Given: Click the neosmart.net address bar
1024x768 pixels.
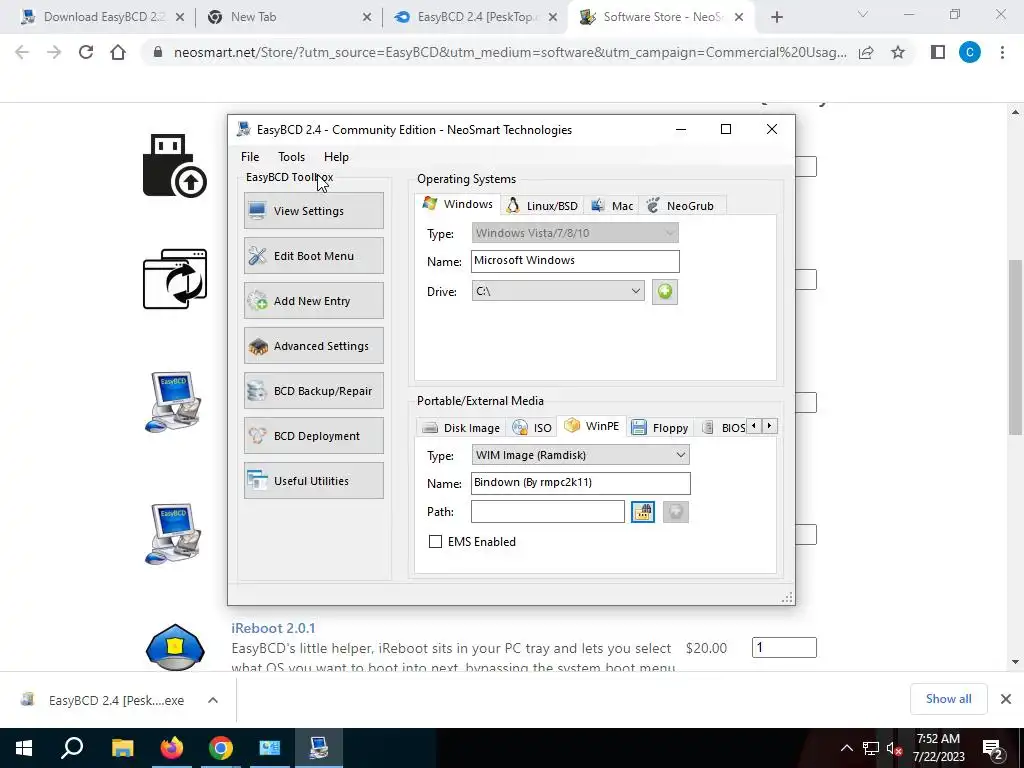Looking at the screenshot, I should (x=509, y=52).
